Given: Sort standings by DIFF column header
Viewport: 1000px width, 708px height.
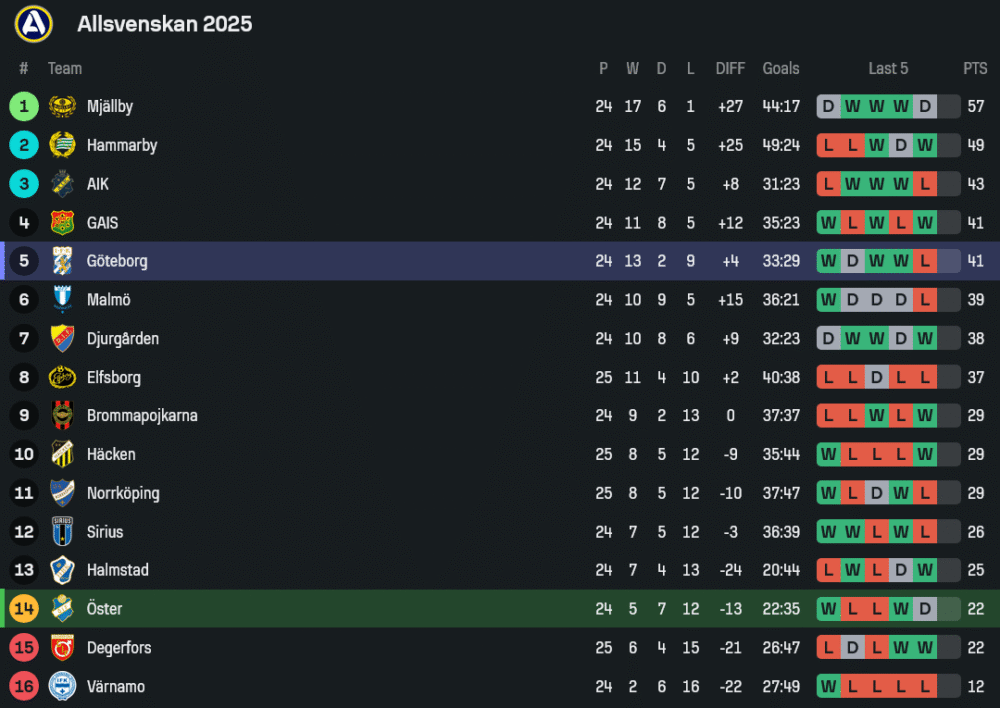Looking at the screenshot, I should (730, 68).
